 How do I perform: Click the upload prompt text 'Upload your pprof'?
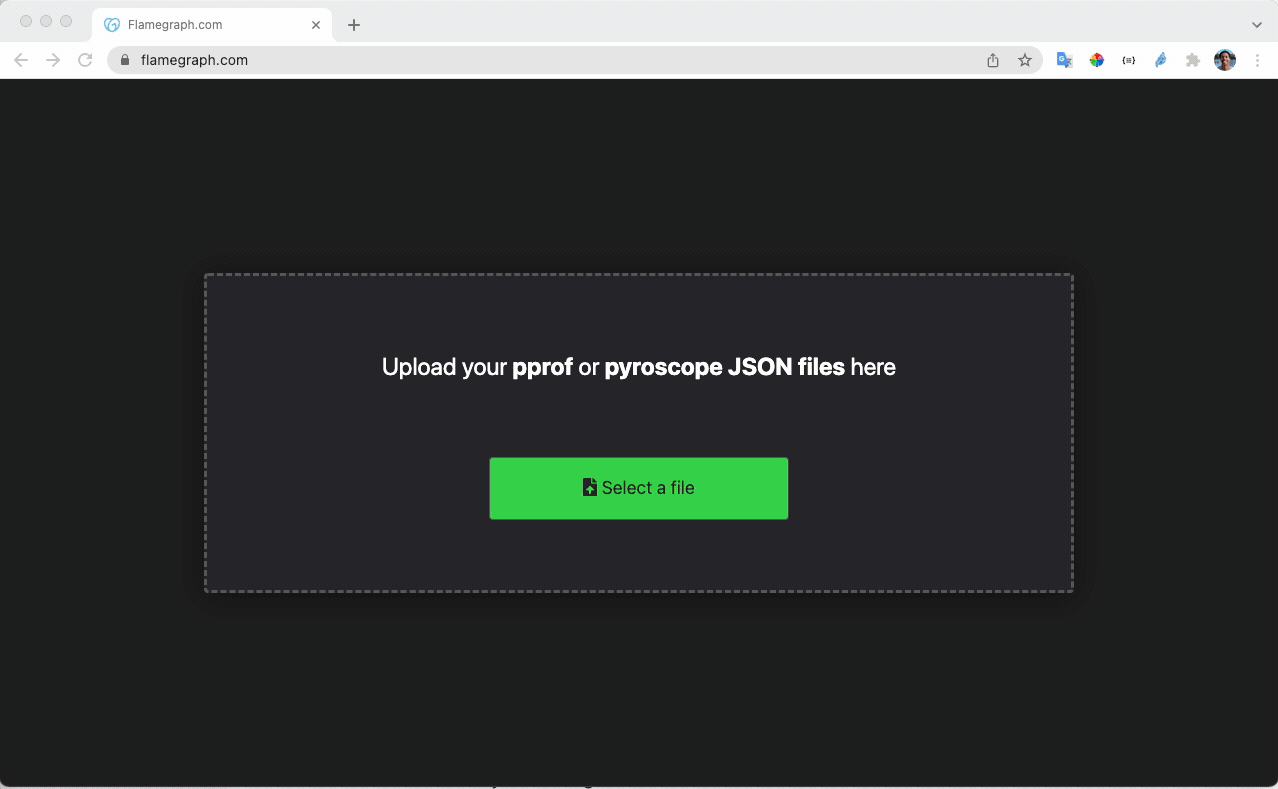tap(477, 367)
